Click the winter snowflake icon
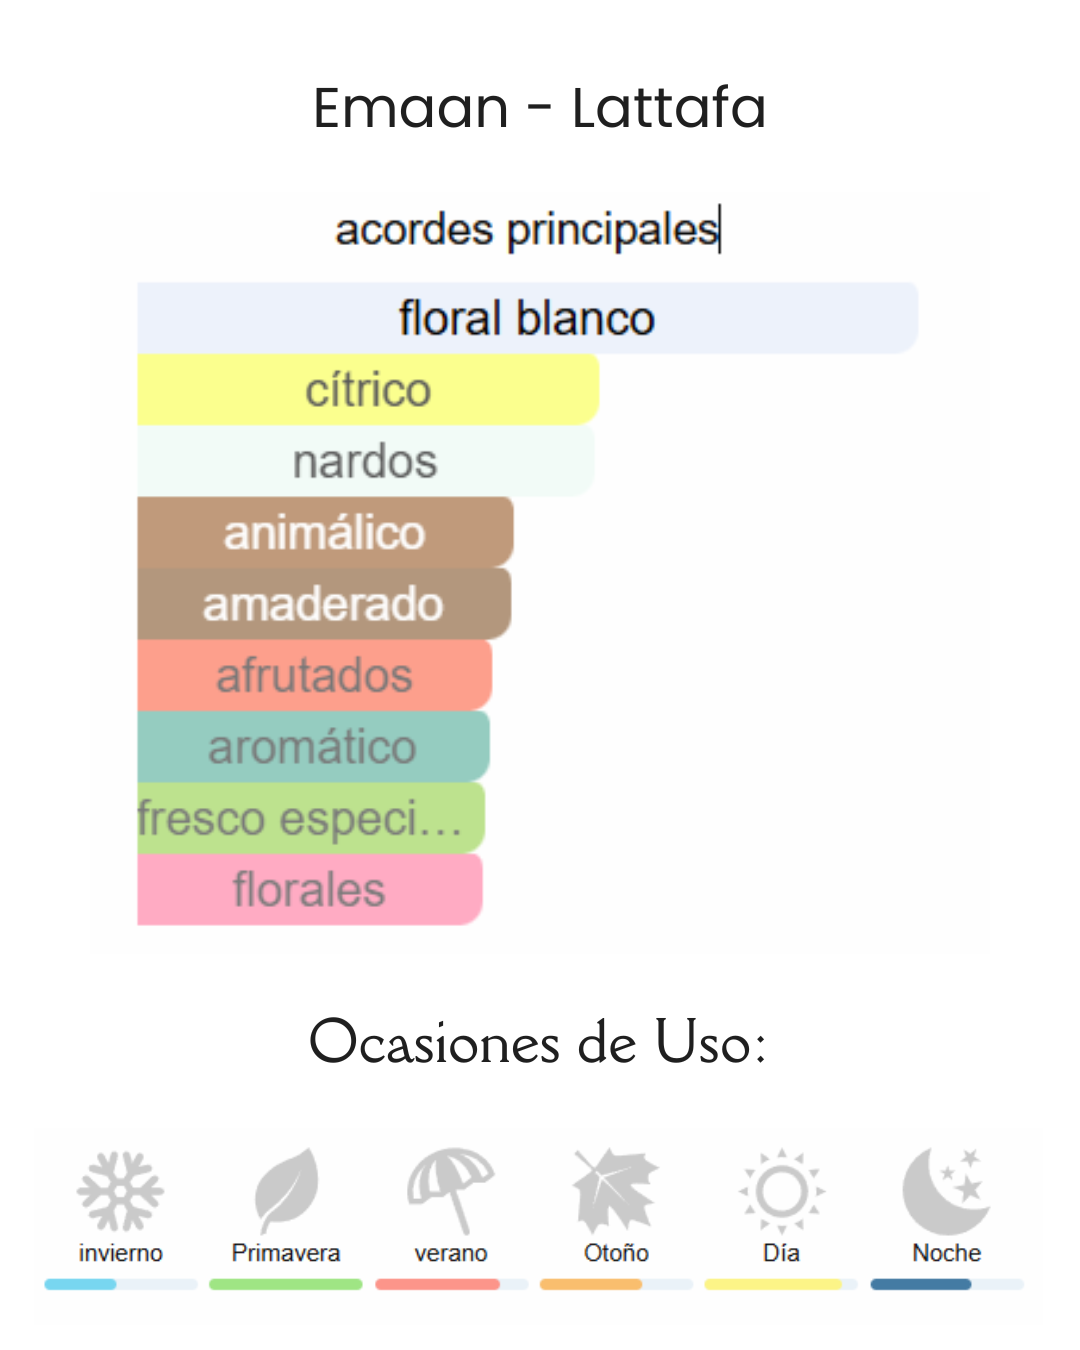The image size is (1080, 1350). [120, 1190]
